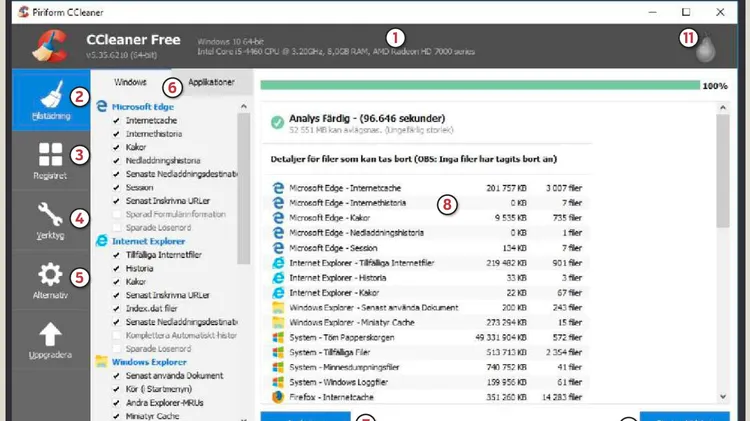The image size is (750, 421).
Task: Click the Alternativ sidebar label
Action: coord(50,295)
